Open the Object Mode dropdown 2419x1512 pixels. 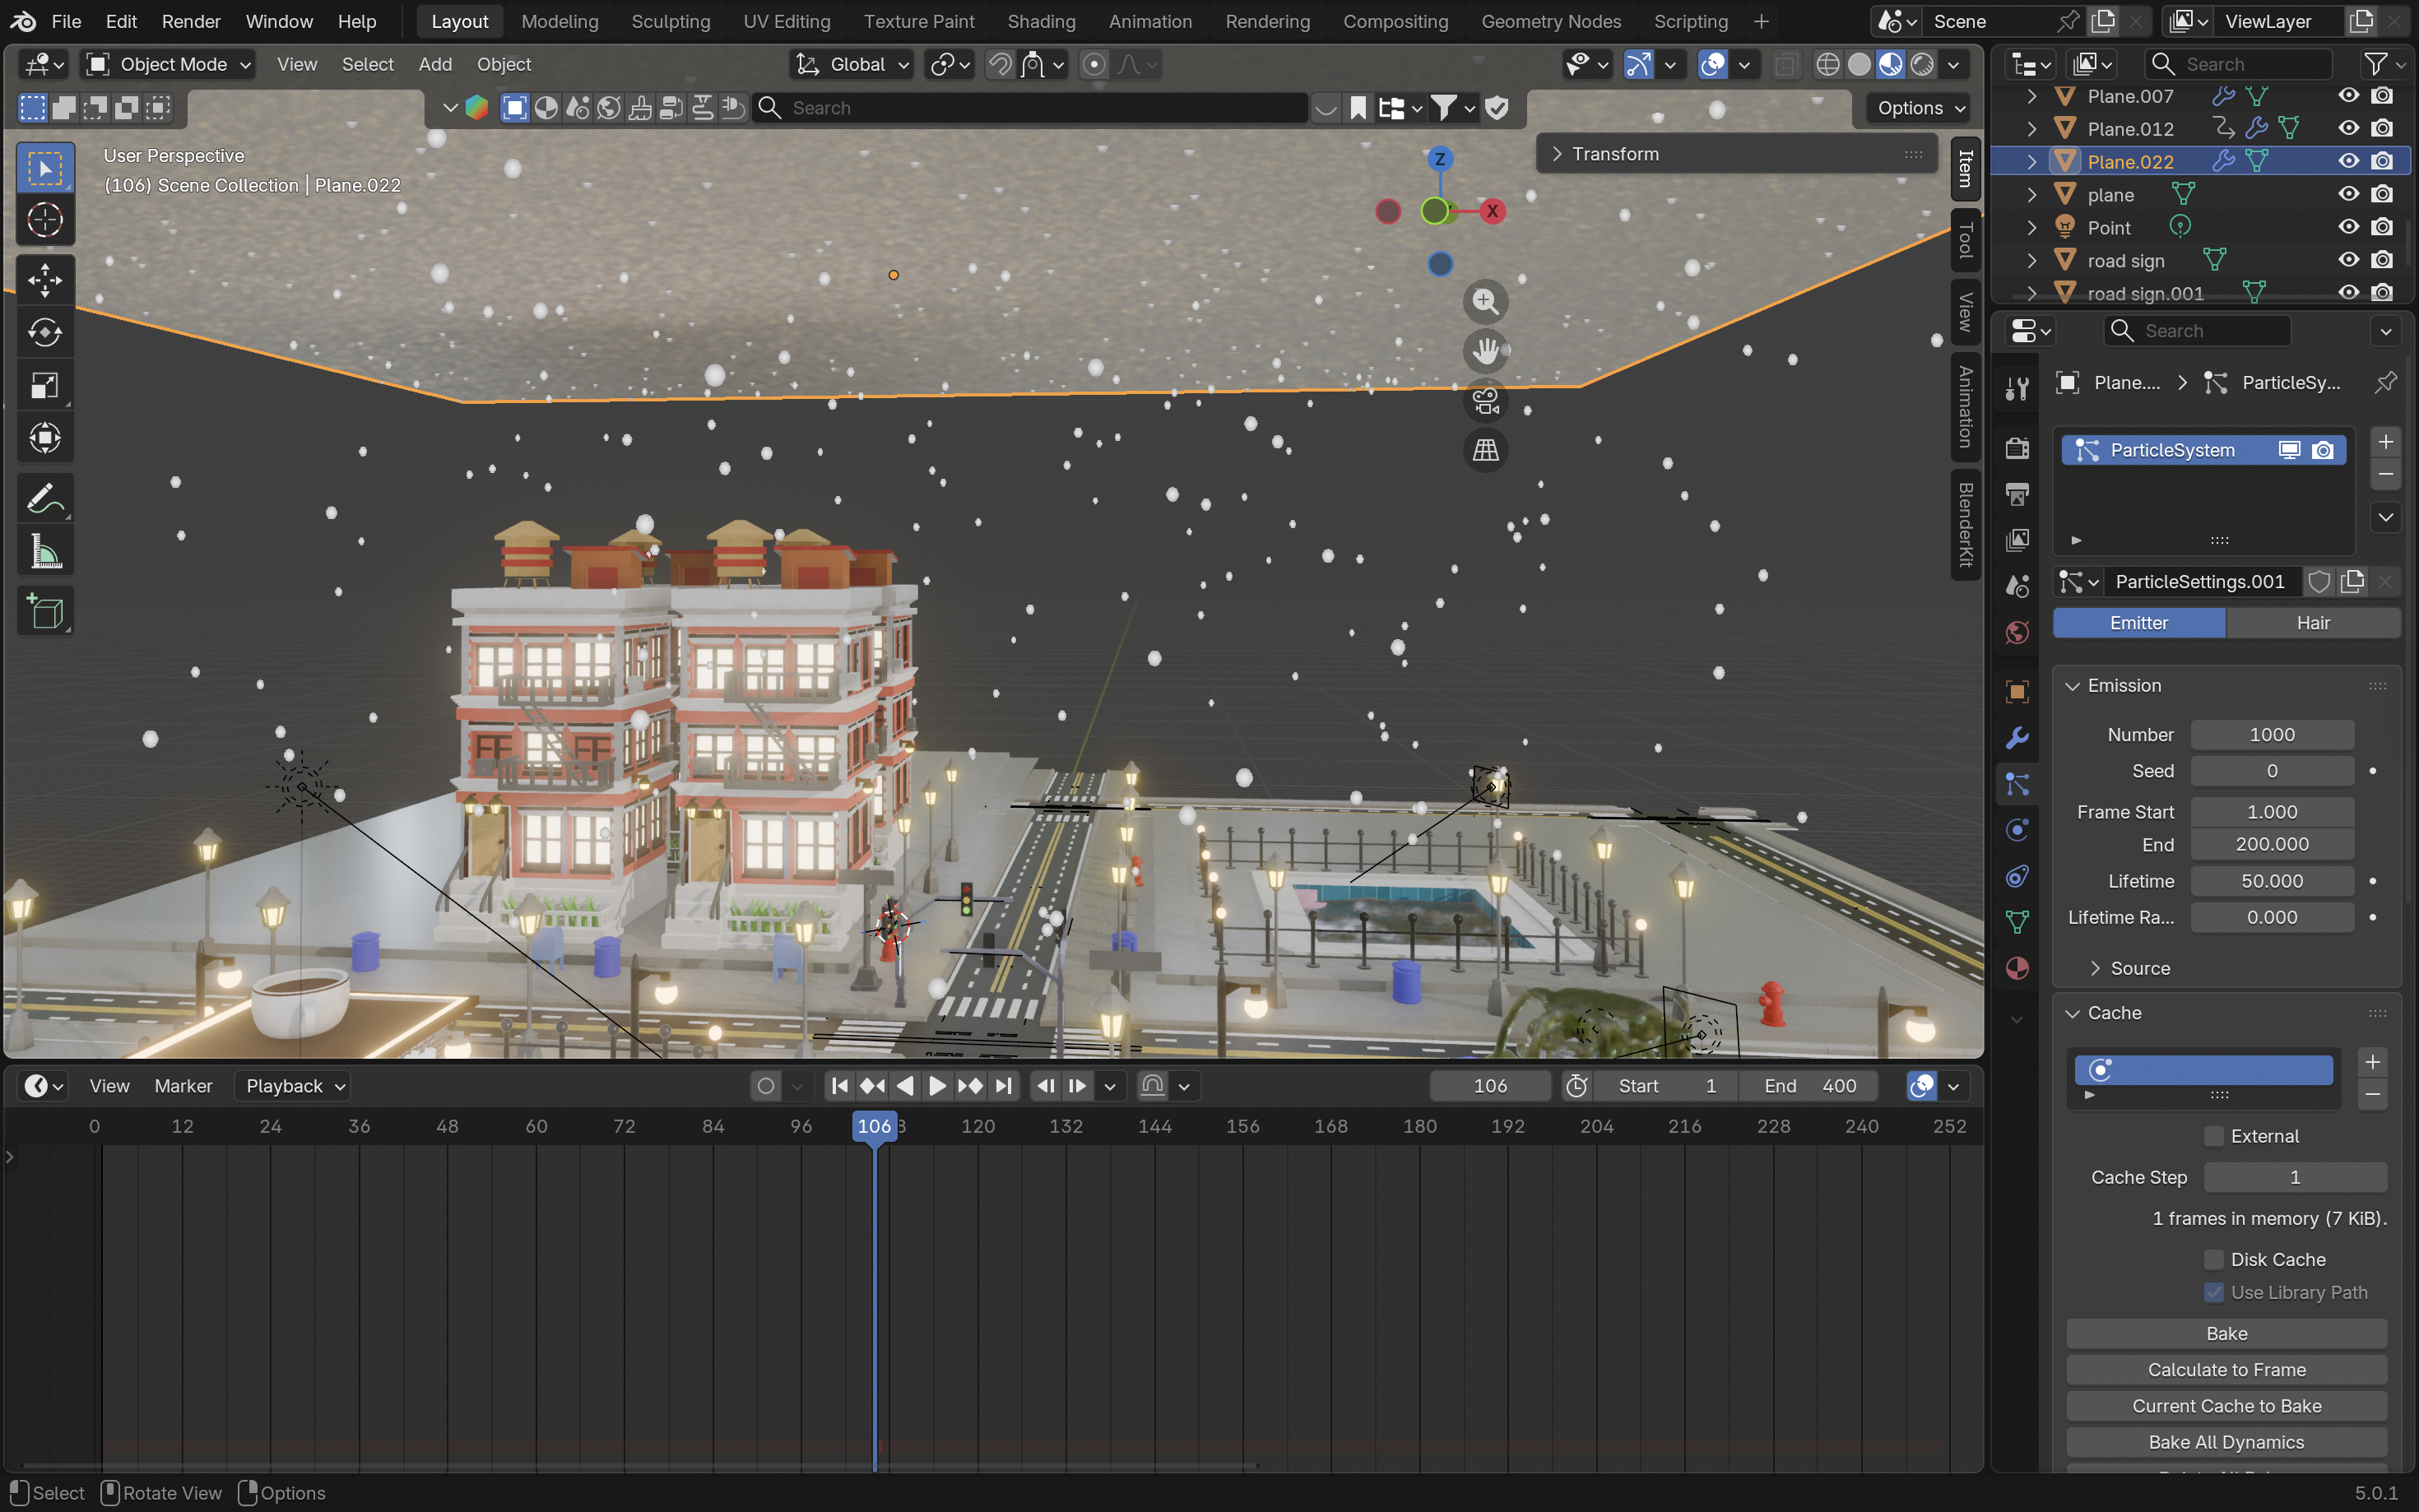[168, 64]
